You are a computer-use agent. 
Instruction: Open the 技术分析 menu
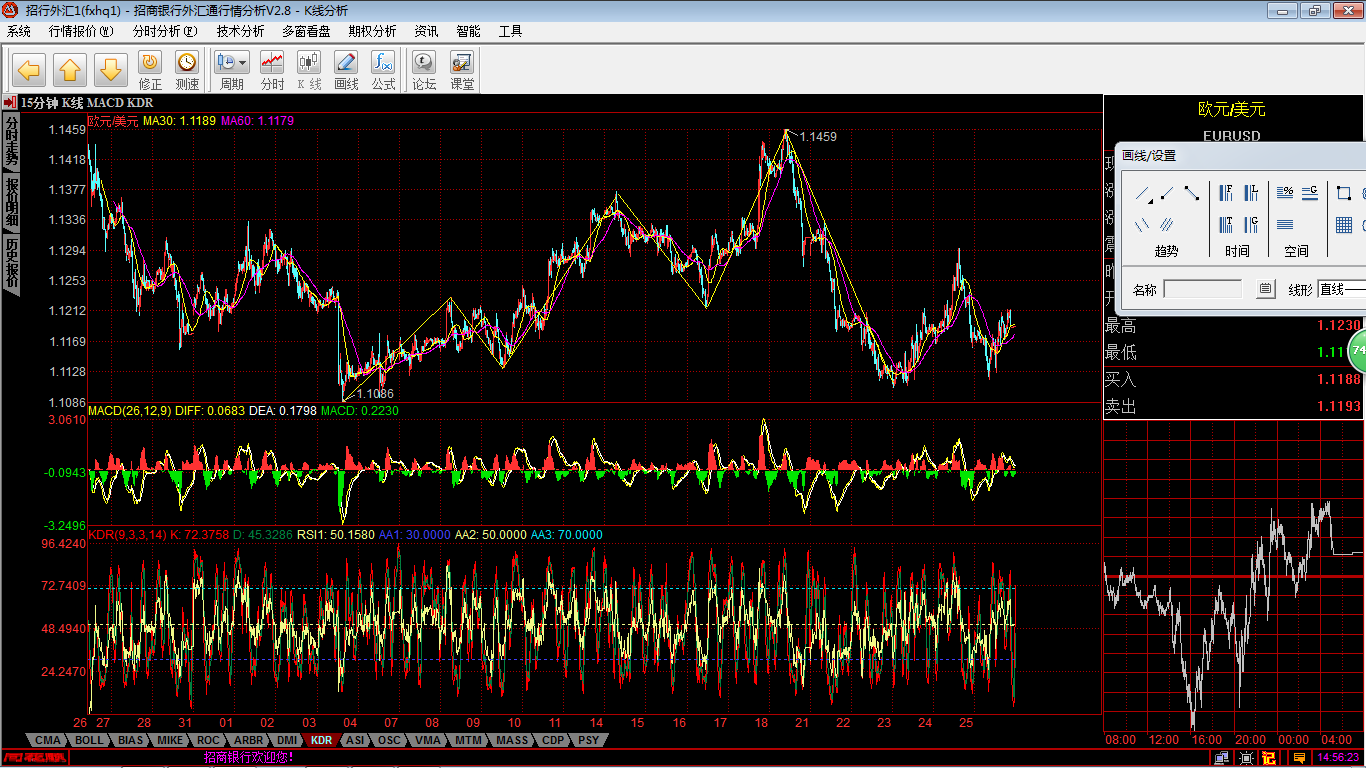click(x=240, y=31)
